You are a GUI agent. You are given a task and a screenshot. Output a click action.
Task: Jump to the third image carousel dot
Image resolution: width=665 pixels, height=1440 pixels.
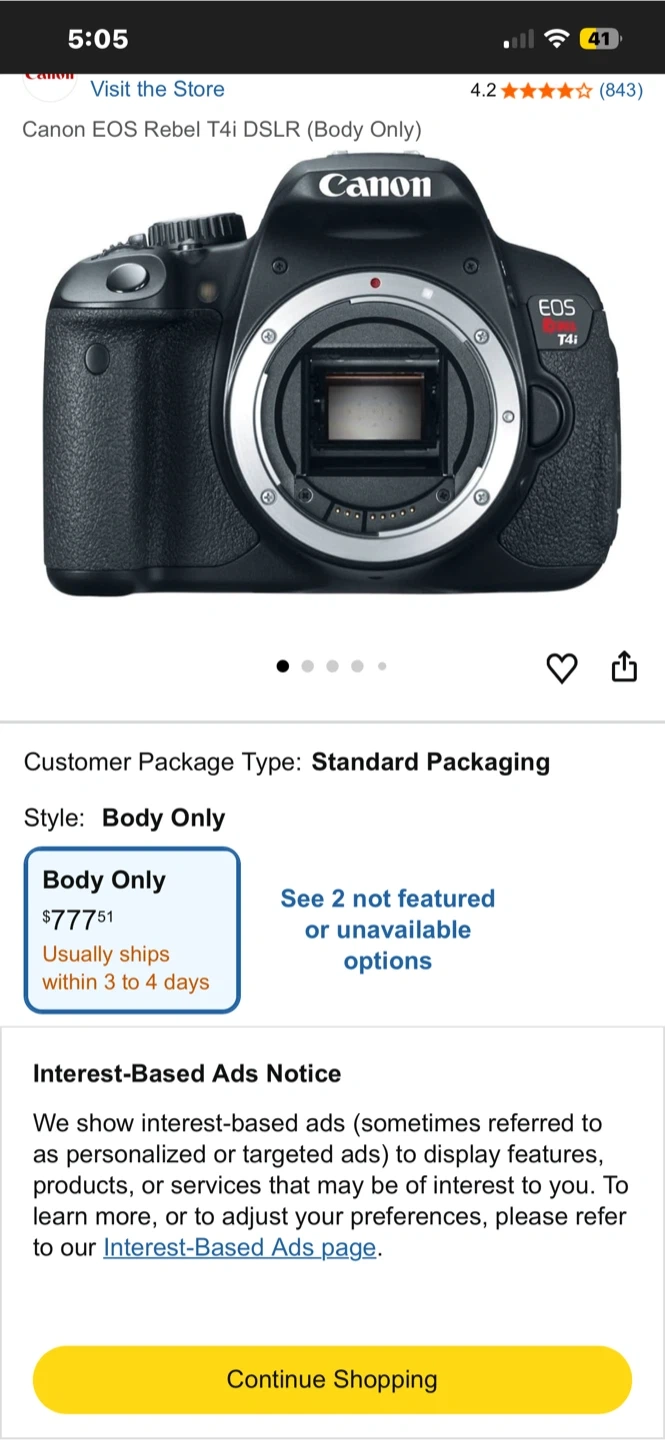[332, 666]
